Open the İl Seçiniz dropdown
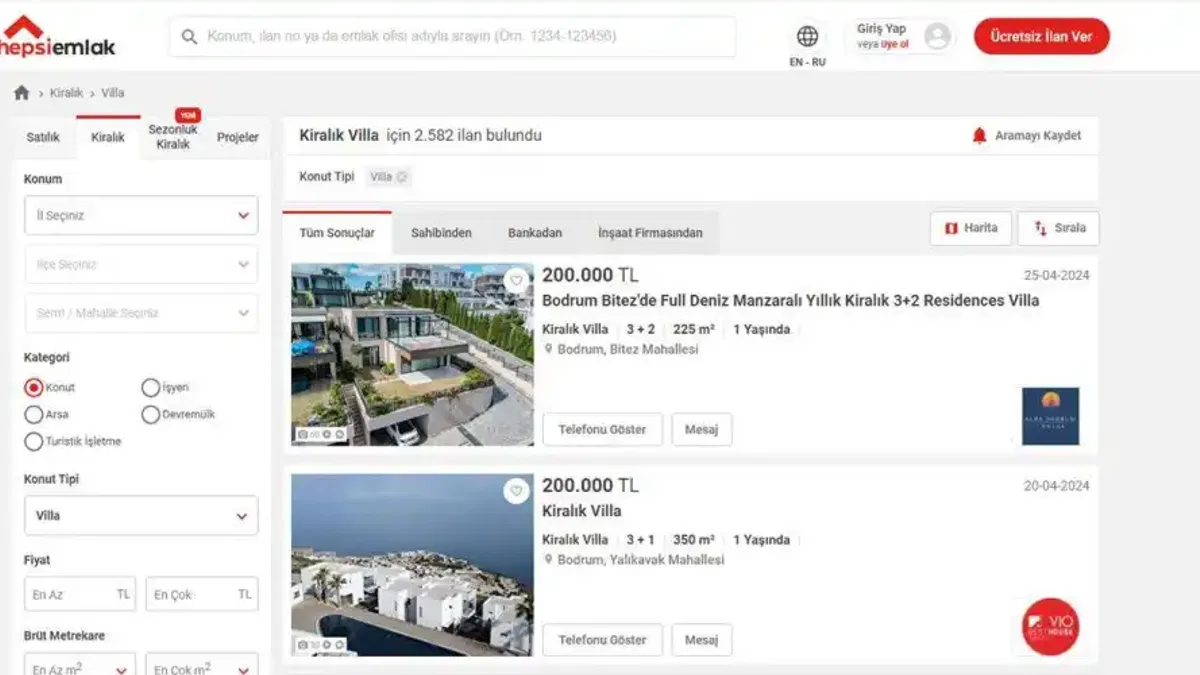 [141, 215]
